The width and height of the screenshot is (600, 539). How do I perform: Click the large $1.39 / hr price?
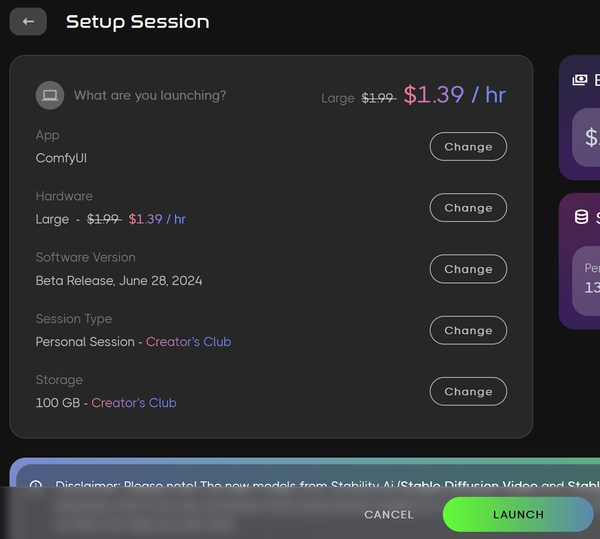[x=455, y=95]
